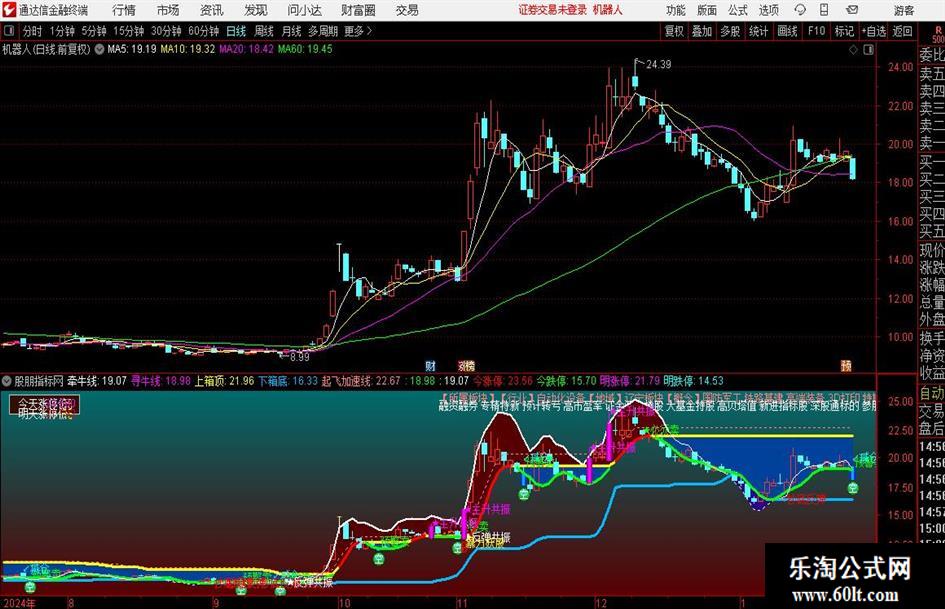Image resolution: width=945 pixels, height=609 pixels.
Task: Click the 多股 toolbar button
Action: 730,31
